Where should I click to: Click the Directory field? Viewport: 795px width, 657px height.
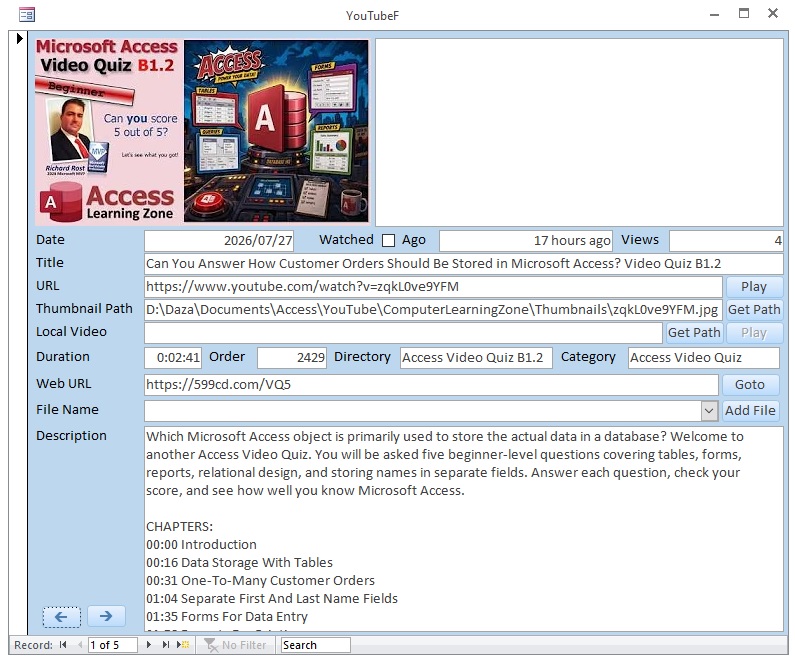point(476,358)
